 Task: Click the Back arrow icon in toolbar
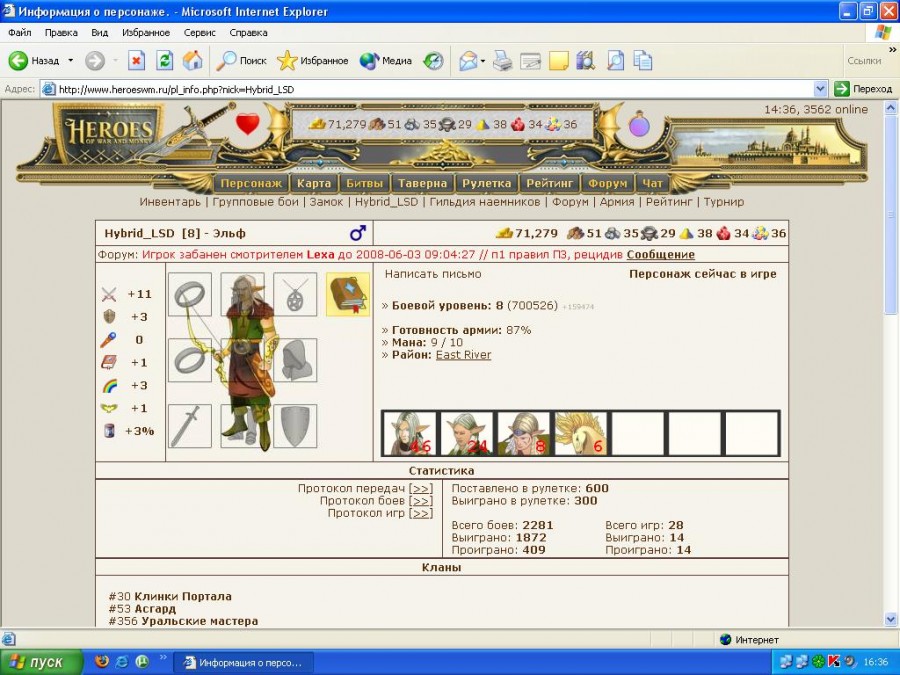(x=18, y=60)
